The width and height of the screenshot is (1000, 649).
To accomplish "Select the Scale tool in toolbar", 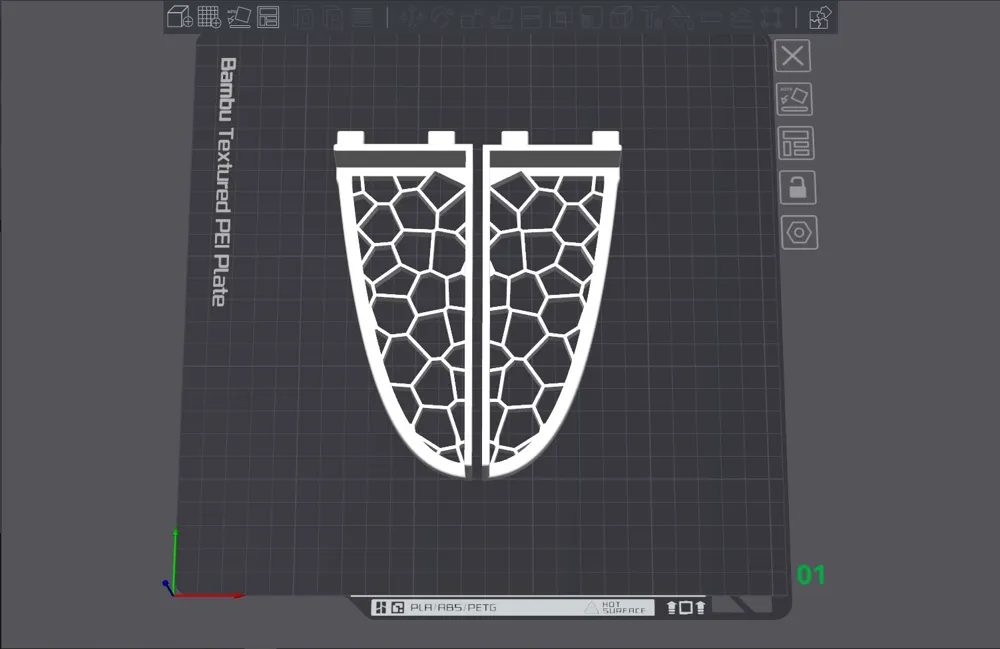I will point(471,17).
